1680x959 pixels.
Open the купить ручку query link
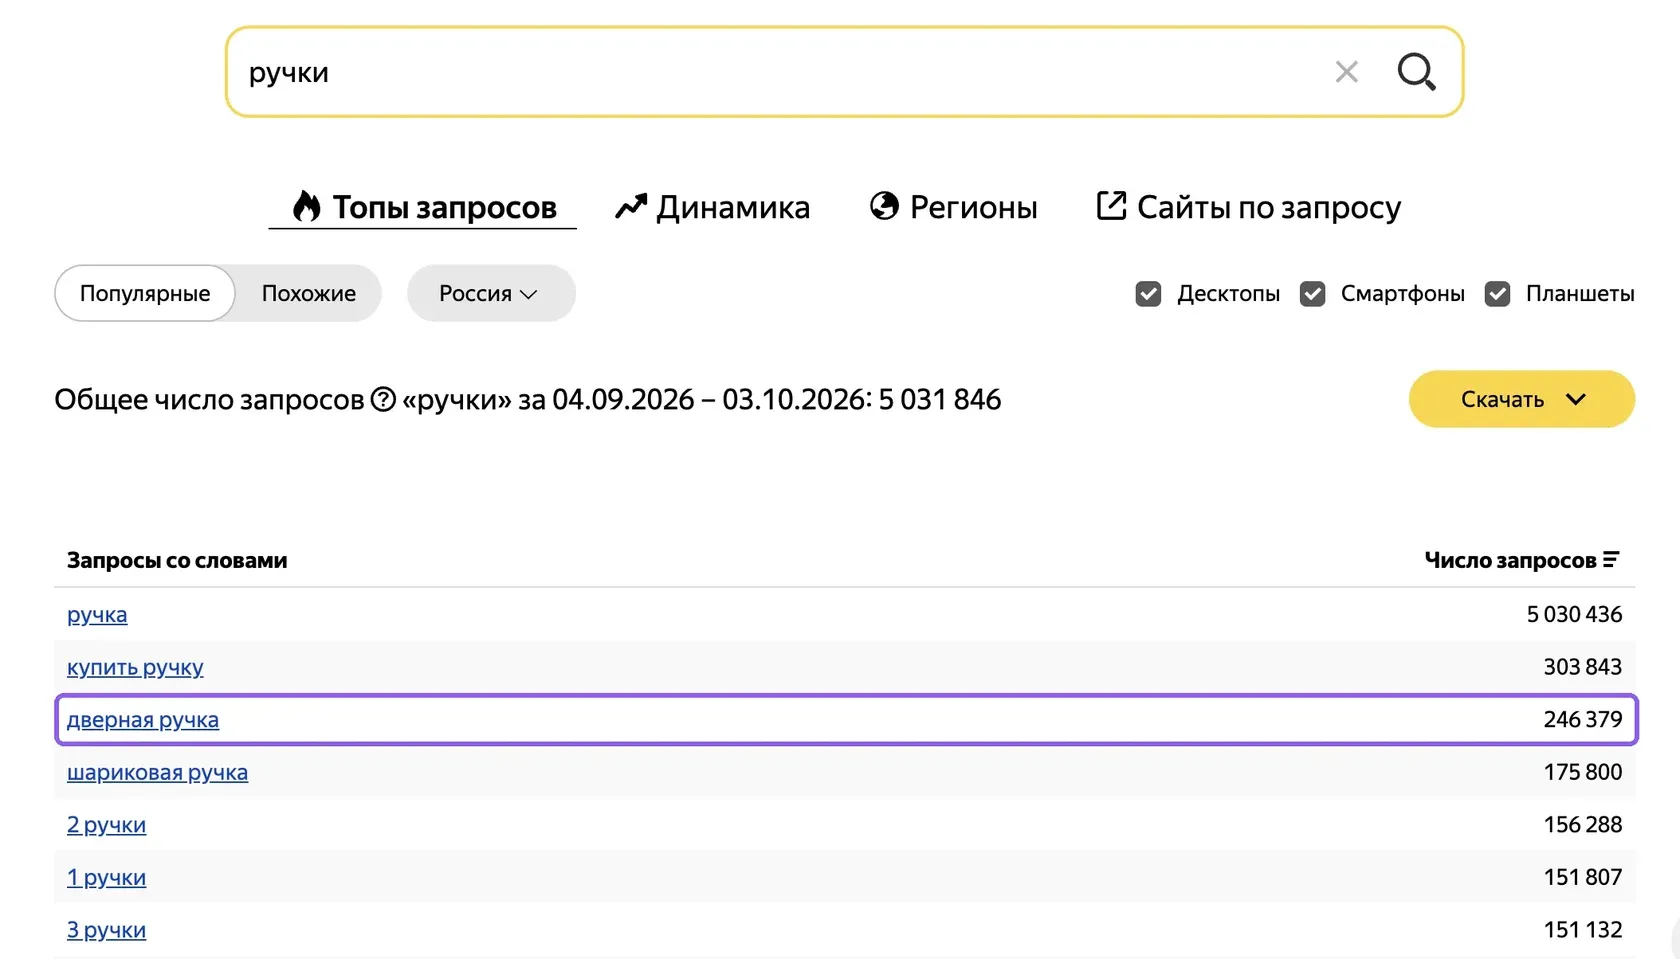click(135, 667)
